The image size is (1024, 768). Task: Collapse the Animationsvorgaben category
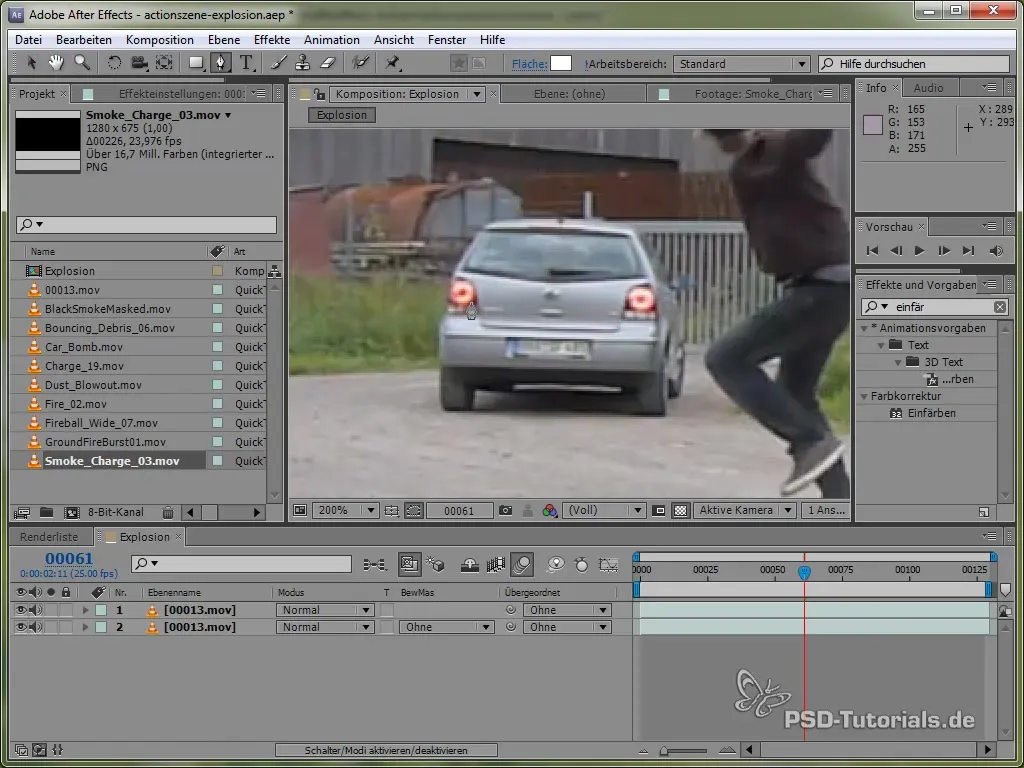pyautogui.click(x=865, y=328)
